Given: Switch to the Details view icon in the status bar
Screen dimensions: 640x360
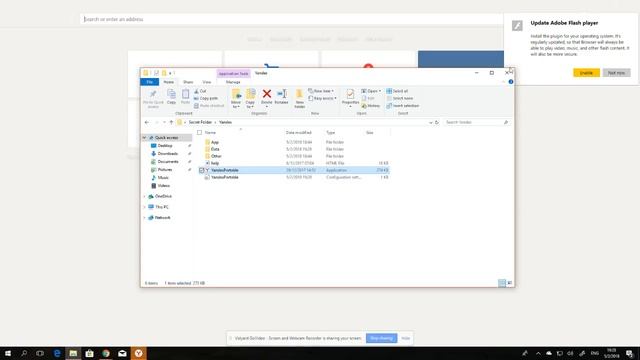Looking at the screenshot, I should [x=502, y=283].
